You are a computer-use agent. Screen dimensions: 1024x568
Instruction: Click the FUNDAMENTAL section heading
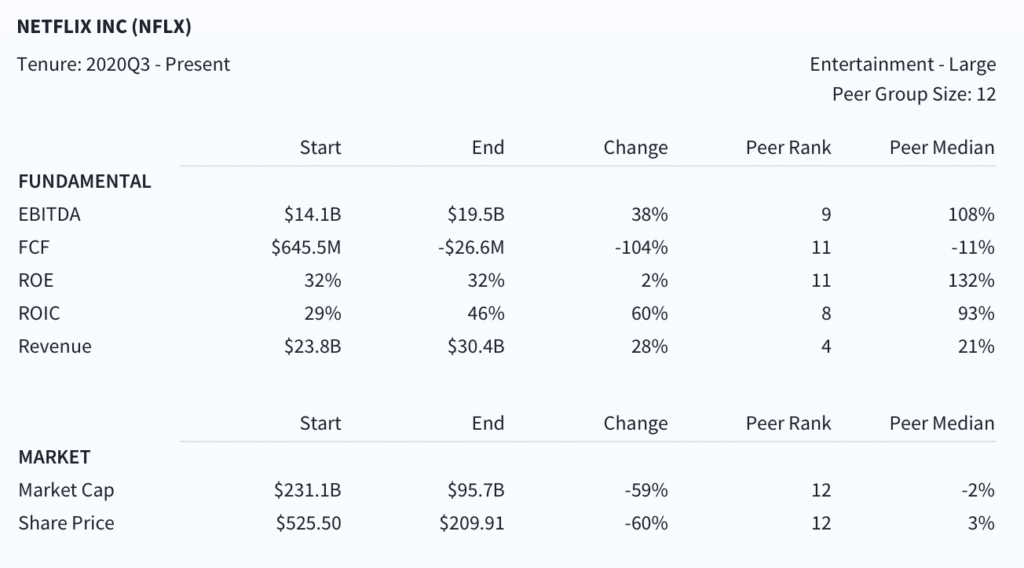pos(84,181)
